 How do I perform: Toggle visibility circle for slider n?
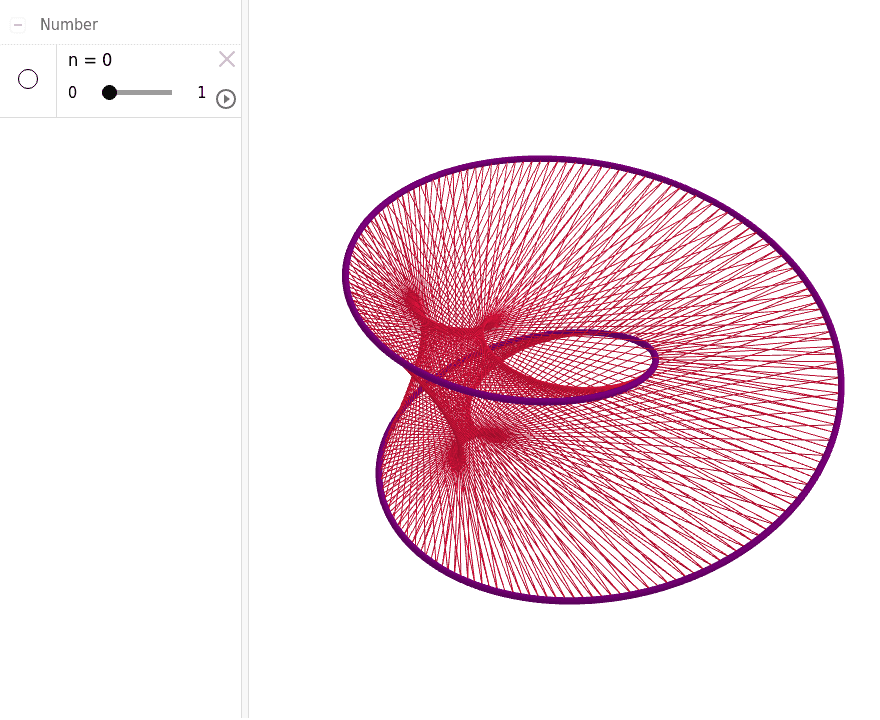28,79
